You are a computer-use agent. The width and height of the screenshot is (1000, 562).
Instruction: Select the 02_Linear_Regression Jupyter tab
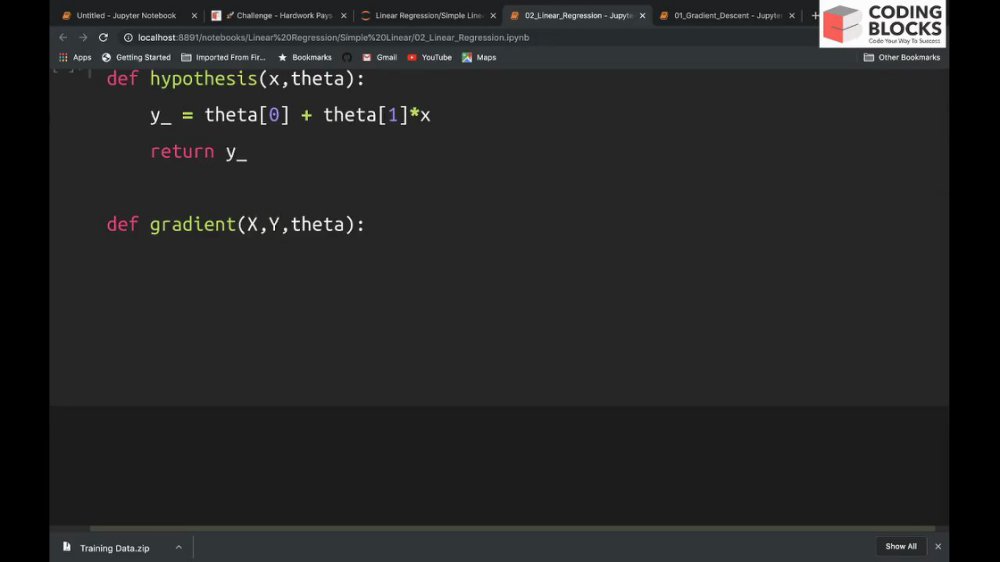(578, 15)
